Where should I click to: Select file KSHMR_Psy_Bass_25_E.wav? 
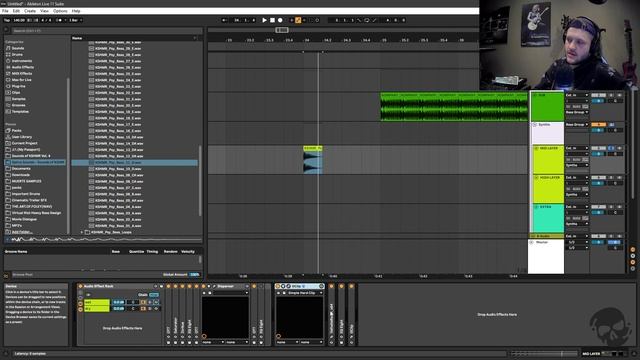point(118,73)
